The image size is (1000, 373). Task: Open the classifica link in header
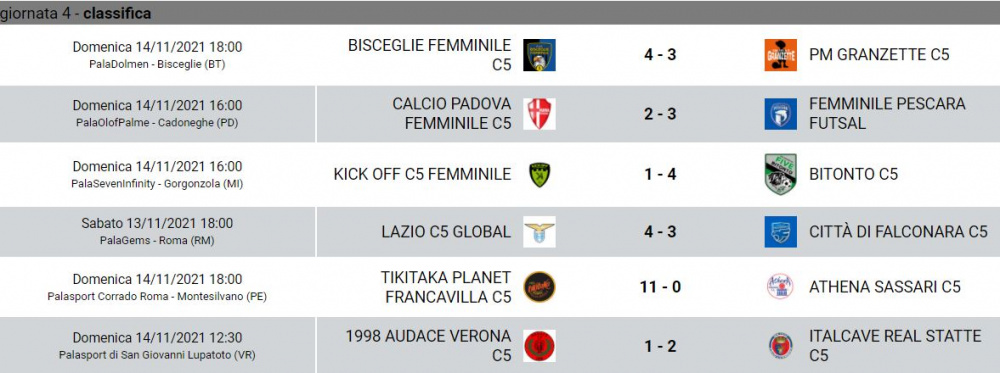[117, 13]
